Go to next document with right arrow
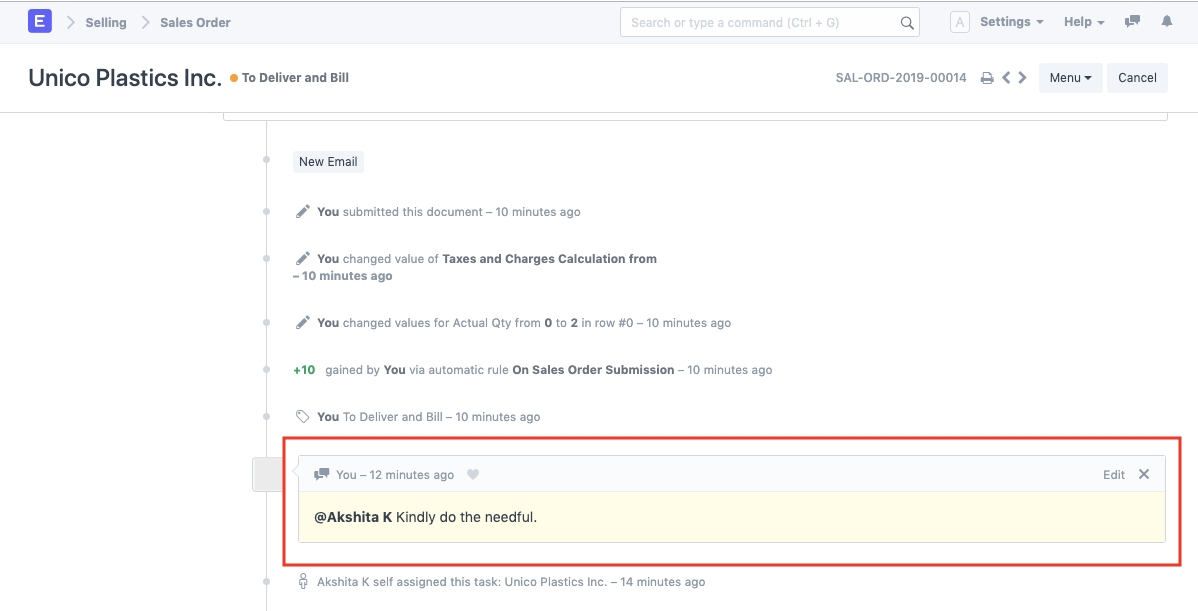The height and width of the screenshot is (611, 1198). click(1022, 78)
